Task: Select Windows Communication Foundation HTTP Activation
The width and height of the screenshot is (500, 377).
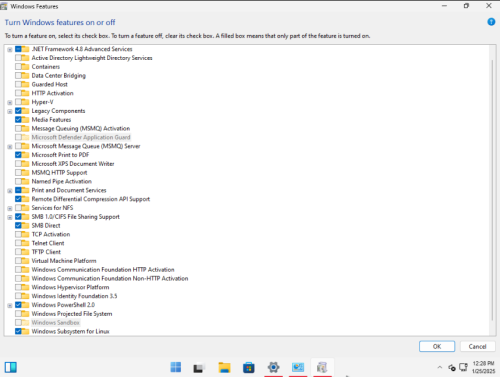Action: click(x=103, y=269)
